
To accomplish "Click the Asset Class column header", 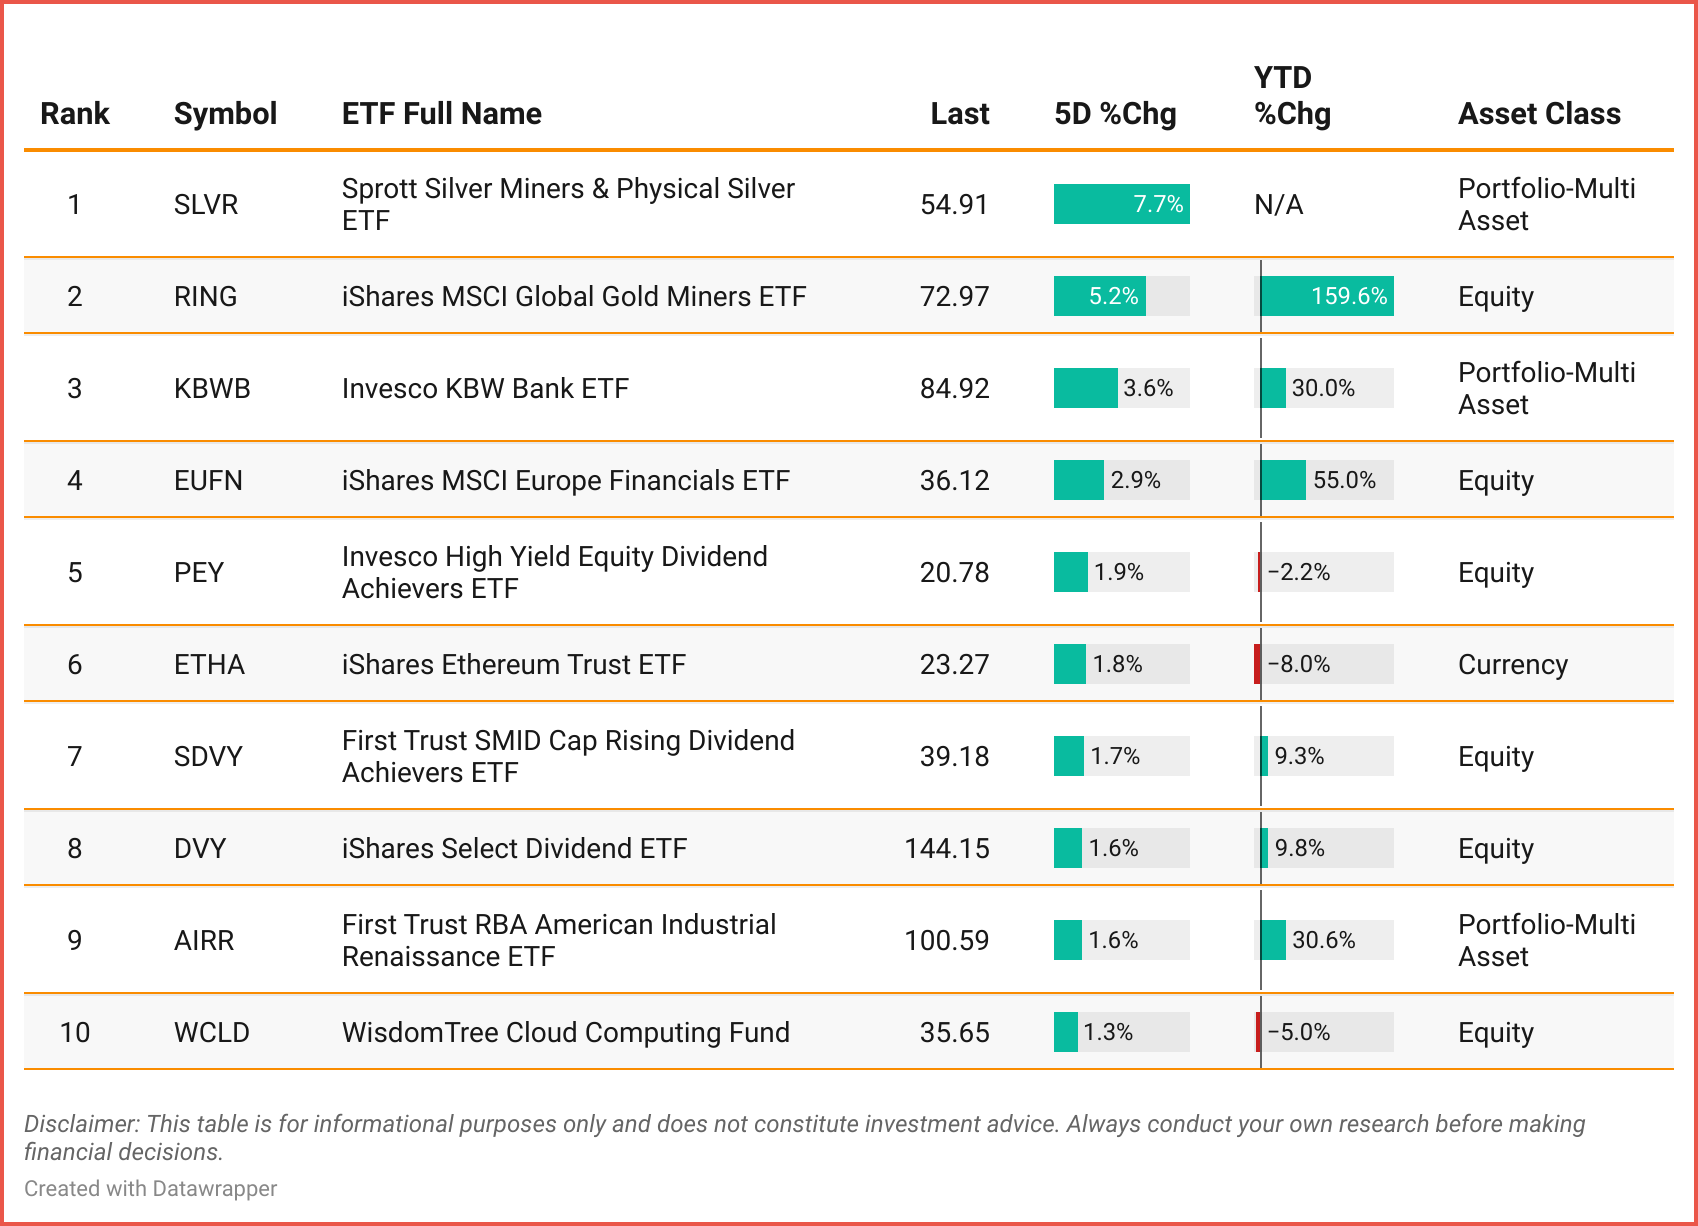I will coord(1539,114).
